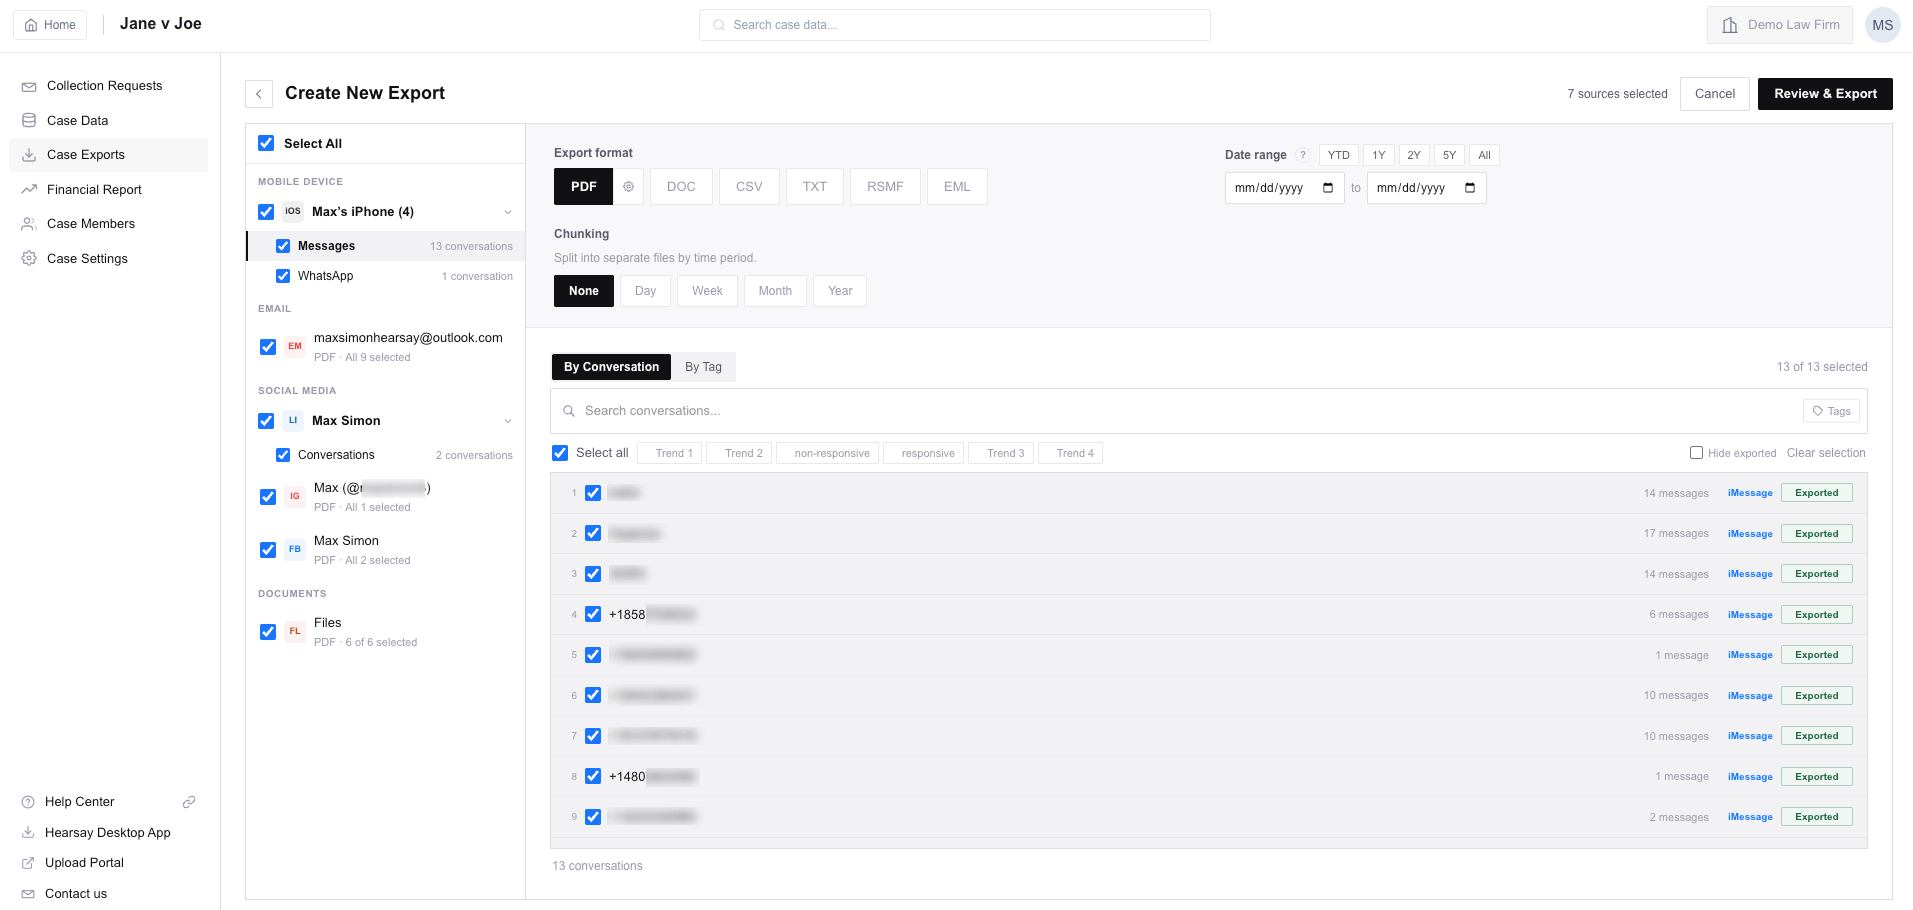The height and width of the screenshot is (910, 1913).
Task: Click the LI LinkedIn icon for Max Simon
Action: click(x=293, y=421)
